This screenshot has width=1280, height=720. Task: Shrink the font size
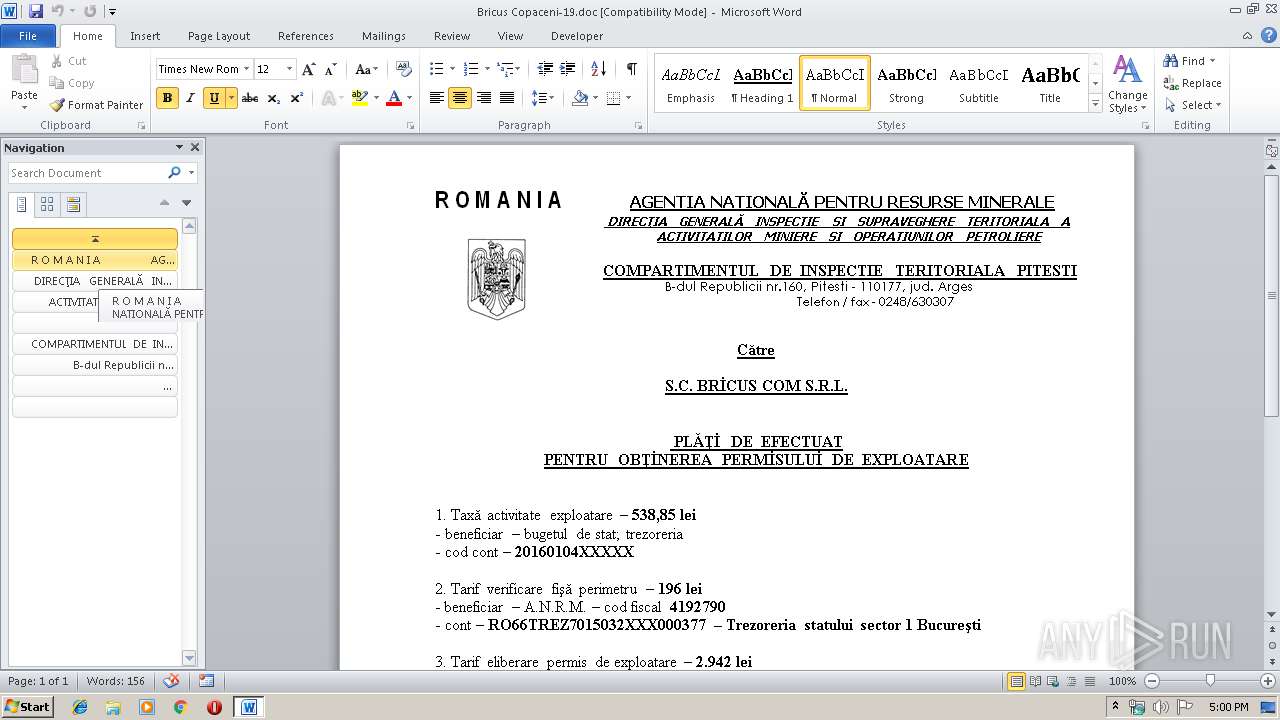click(330, 69)
